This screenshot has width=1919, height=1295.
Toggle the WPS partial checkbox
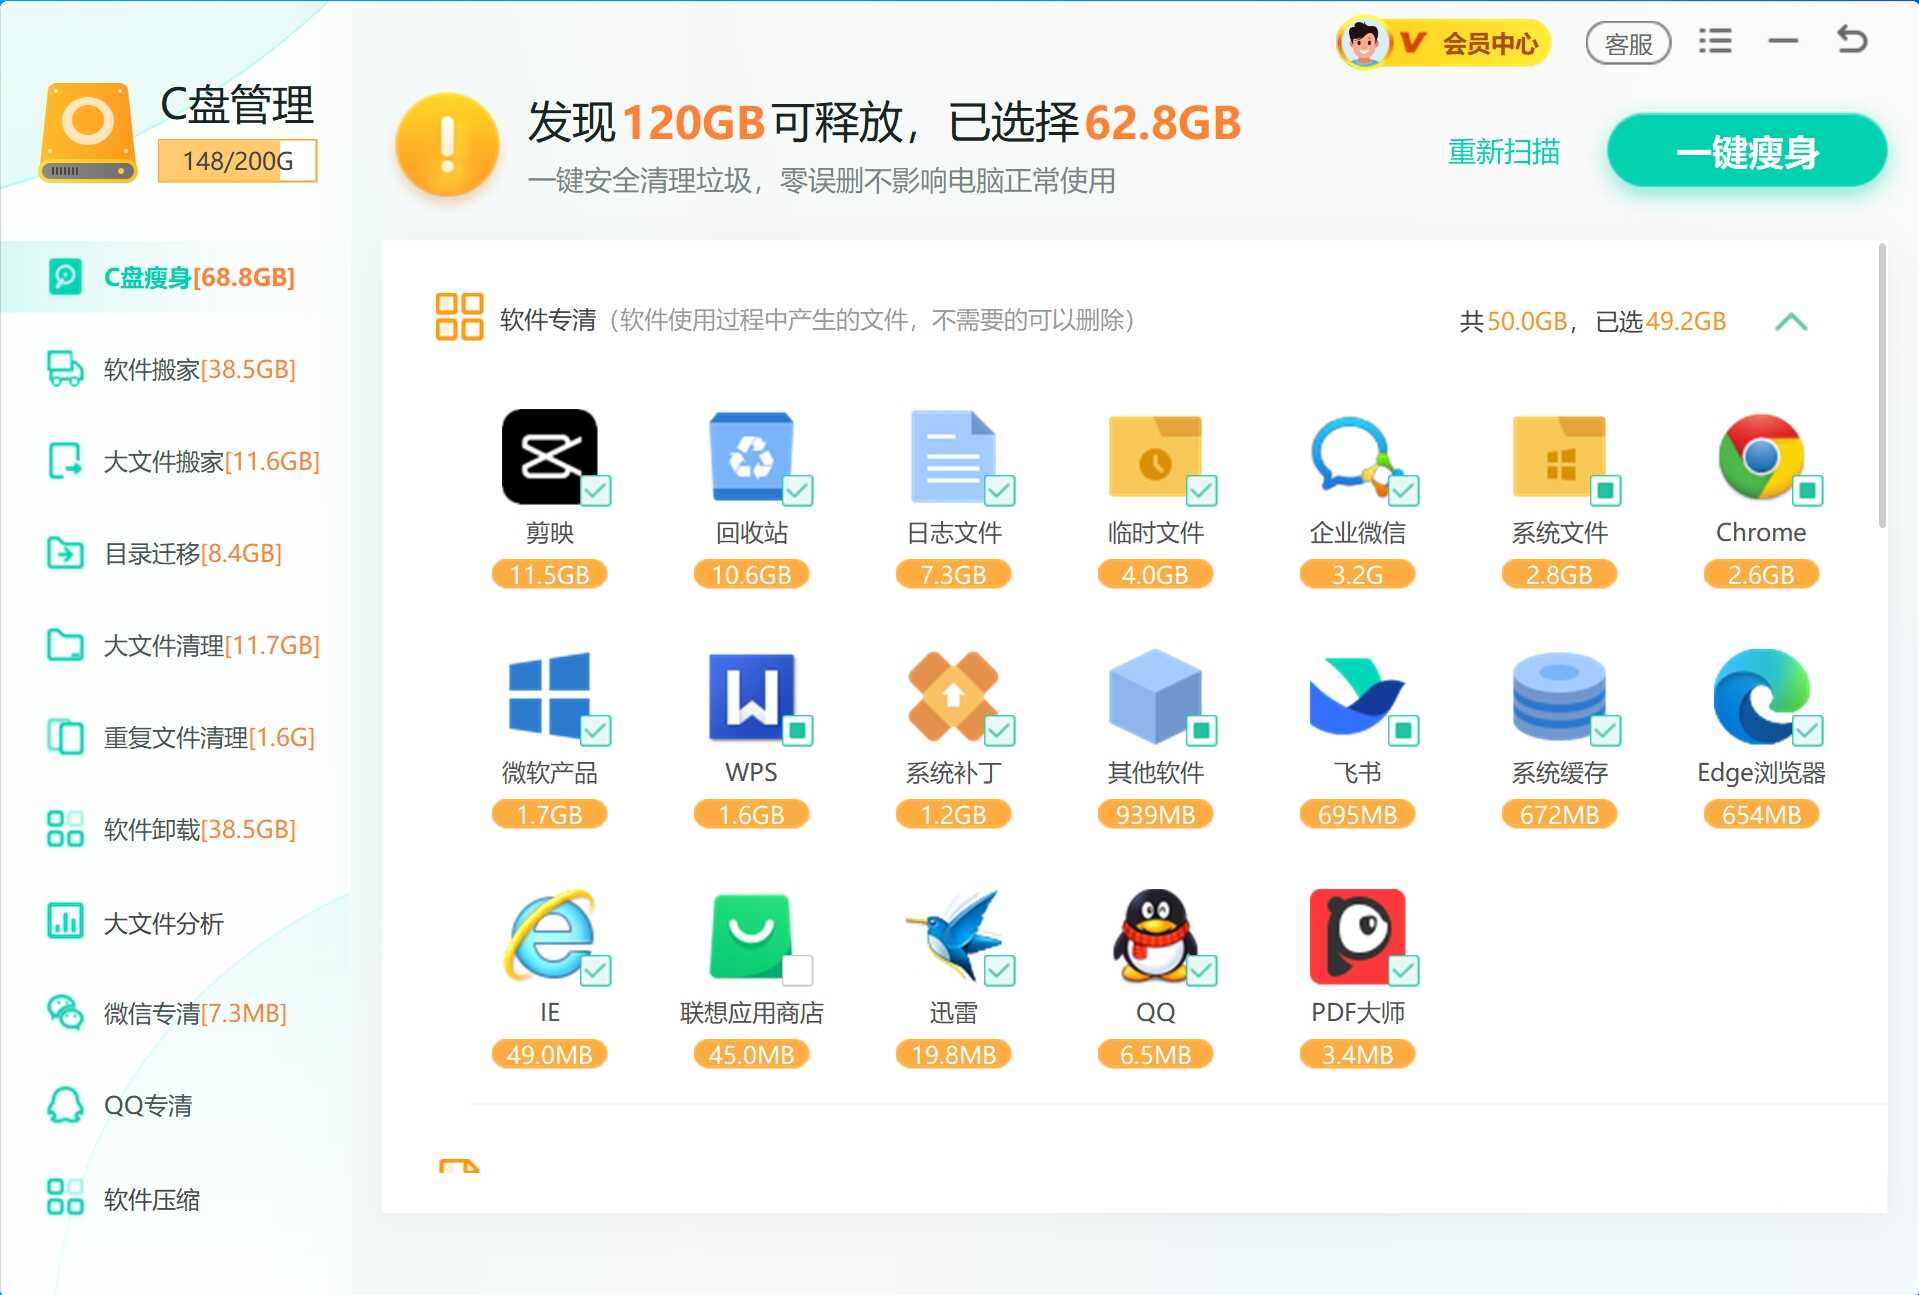(x=798, y=731)
